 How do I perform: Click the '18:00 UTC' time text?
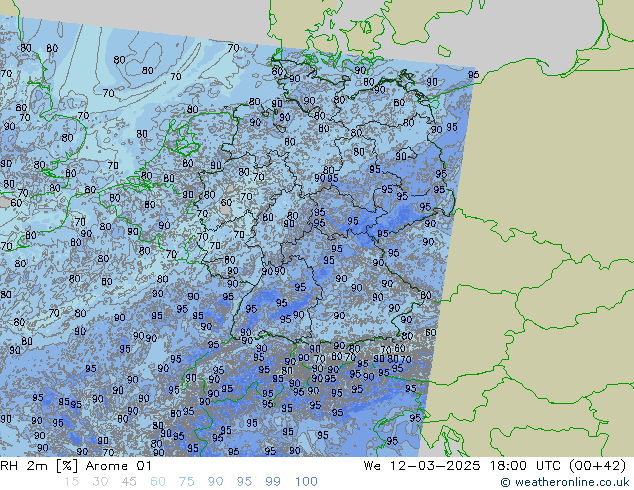[525, 466]
